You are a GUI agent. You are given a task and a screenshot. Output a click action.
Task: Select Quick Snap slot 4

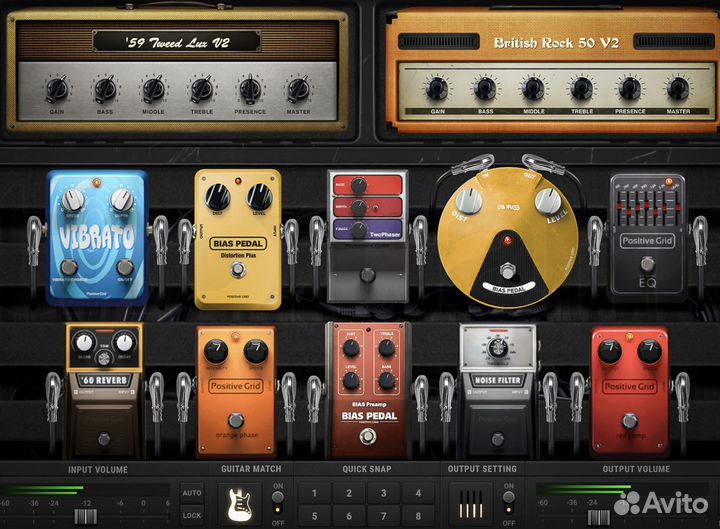click(x=418, y=493)
